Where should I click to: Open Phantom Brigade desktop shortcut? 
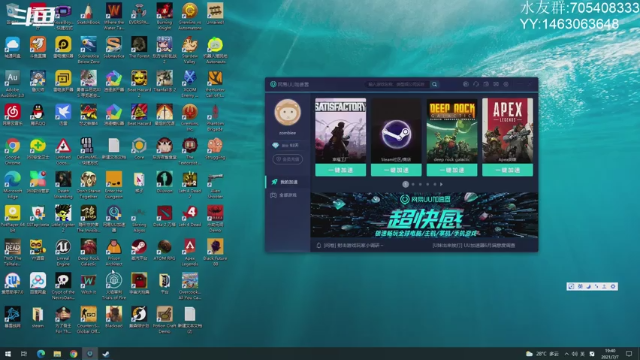[215, 118]
